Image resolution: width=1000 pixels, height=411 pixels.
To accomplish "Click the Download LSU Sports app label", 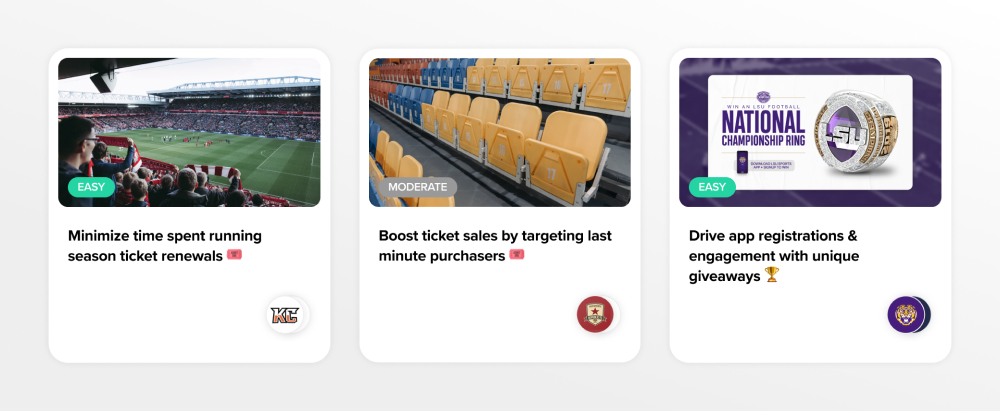I will pyautogui.click(x=771, y=165).
